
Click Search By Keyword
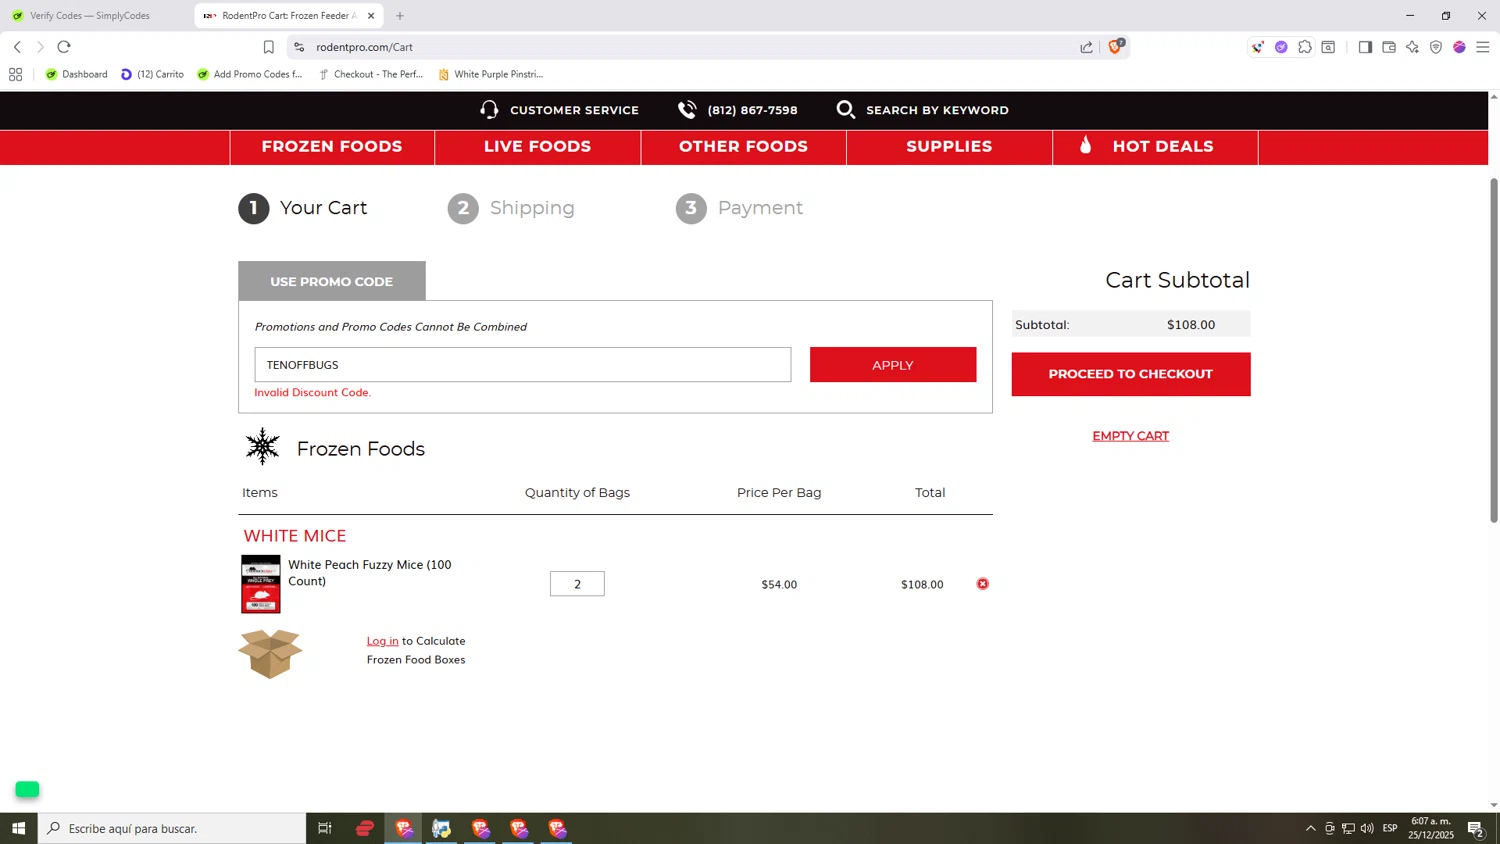click(937, 110)
